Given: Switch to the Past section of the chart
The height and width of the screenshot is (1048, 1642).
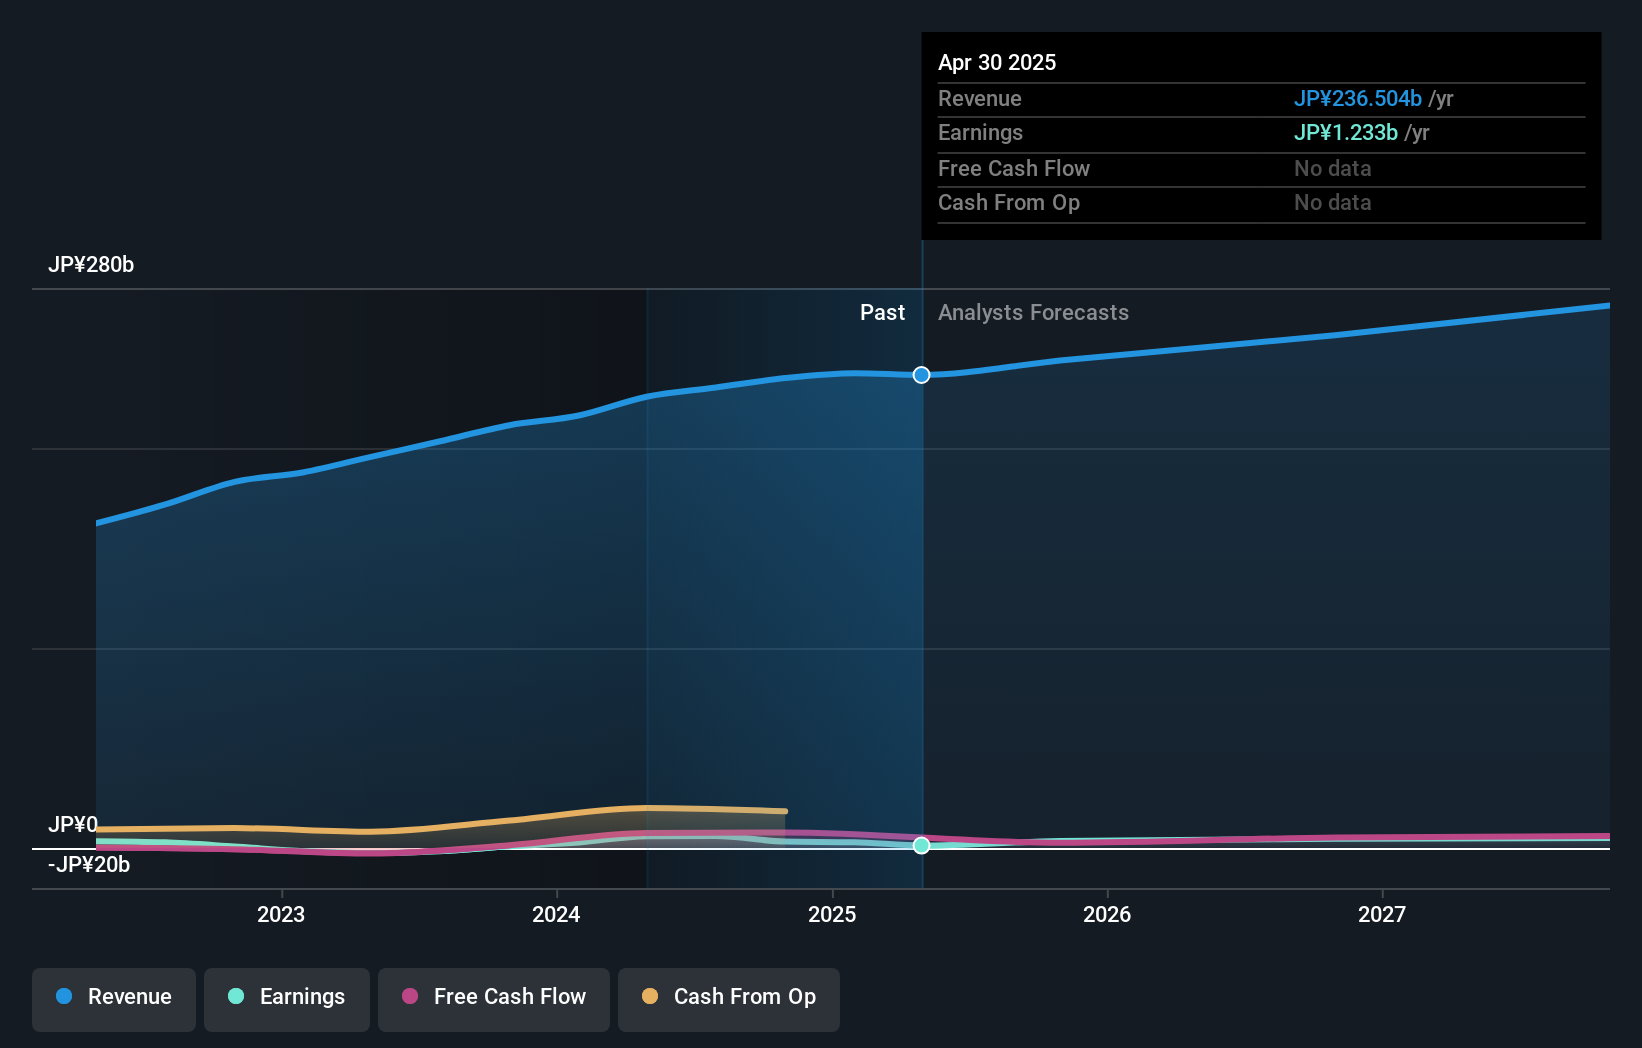Looking at the screenshot, I should [x=882, y=312].
